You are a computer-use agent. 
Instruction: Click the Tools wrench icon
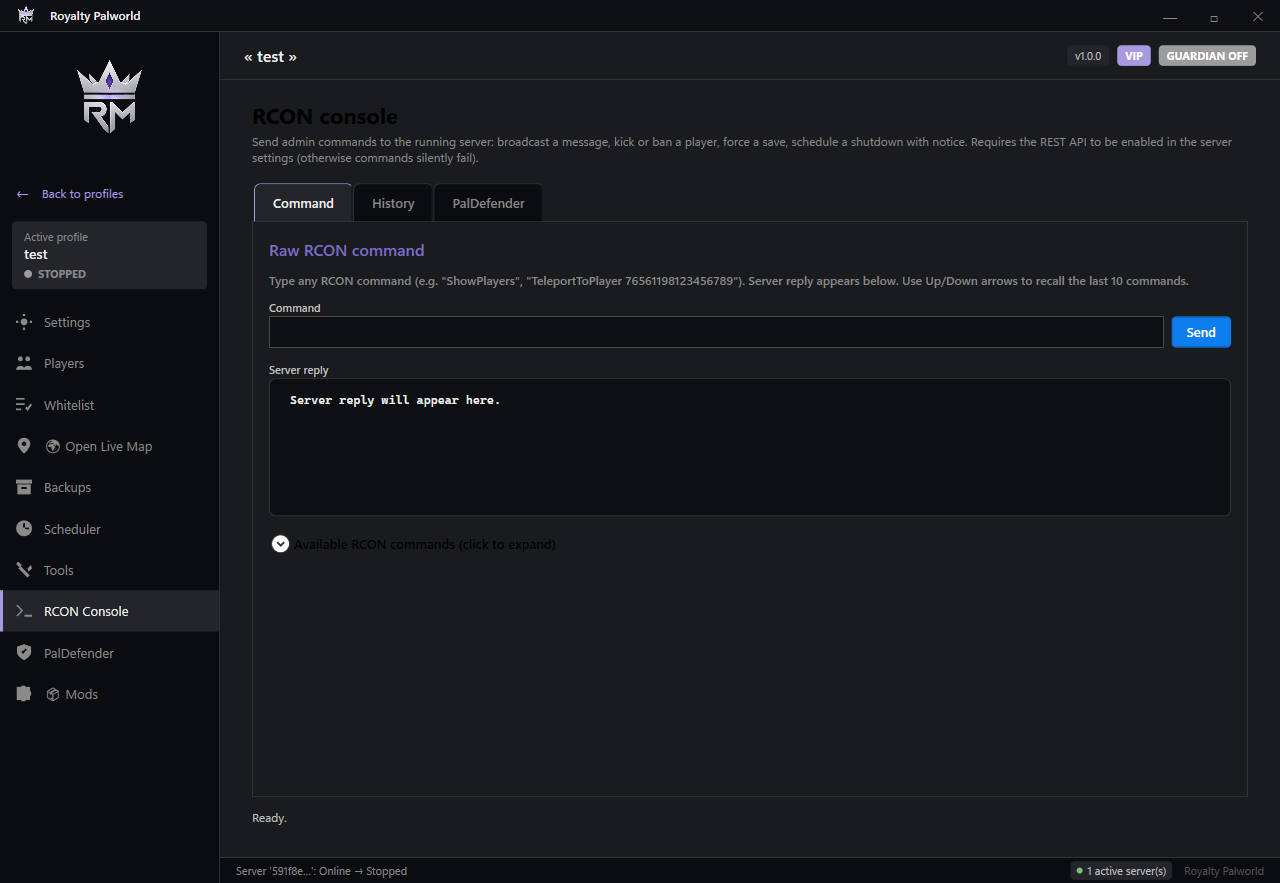24,570
